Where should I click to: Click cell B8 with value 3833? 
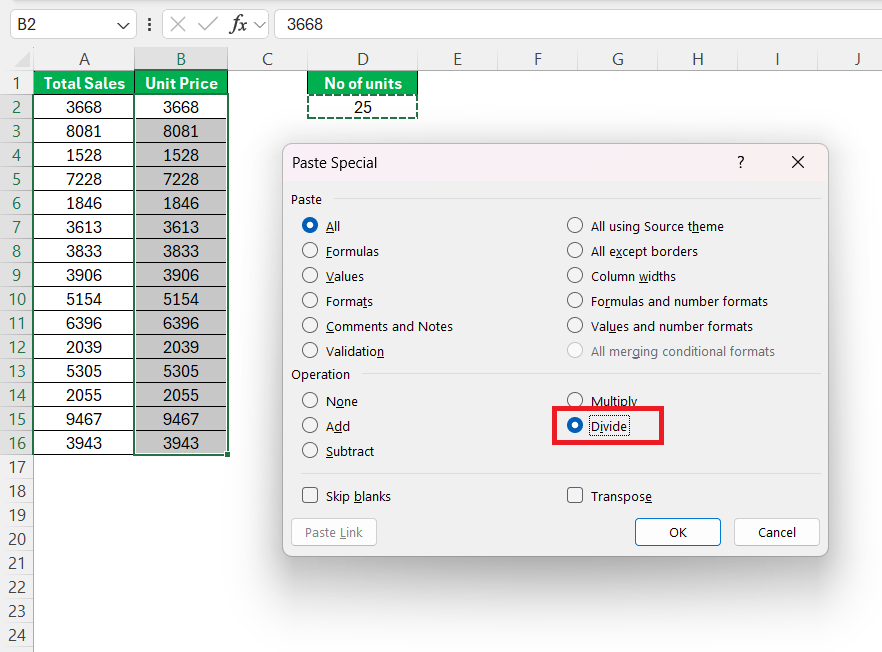pyautogui.click(x=181, y=251)
